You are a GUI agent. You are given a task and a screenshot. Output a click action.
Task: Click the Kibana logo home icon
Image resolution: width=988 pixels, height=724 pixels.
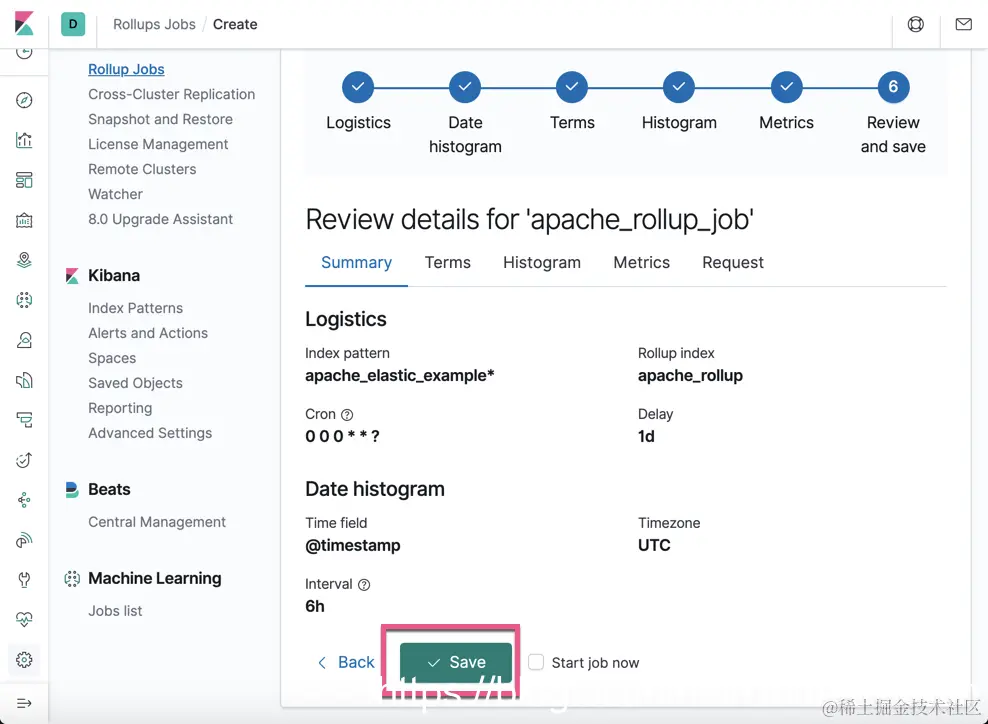coord(24,24)
